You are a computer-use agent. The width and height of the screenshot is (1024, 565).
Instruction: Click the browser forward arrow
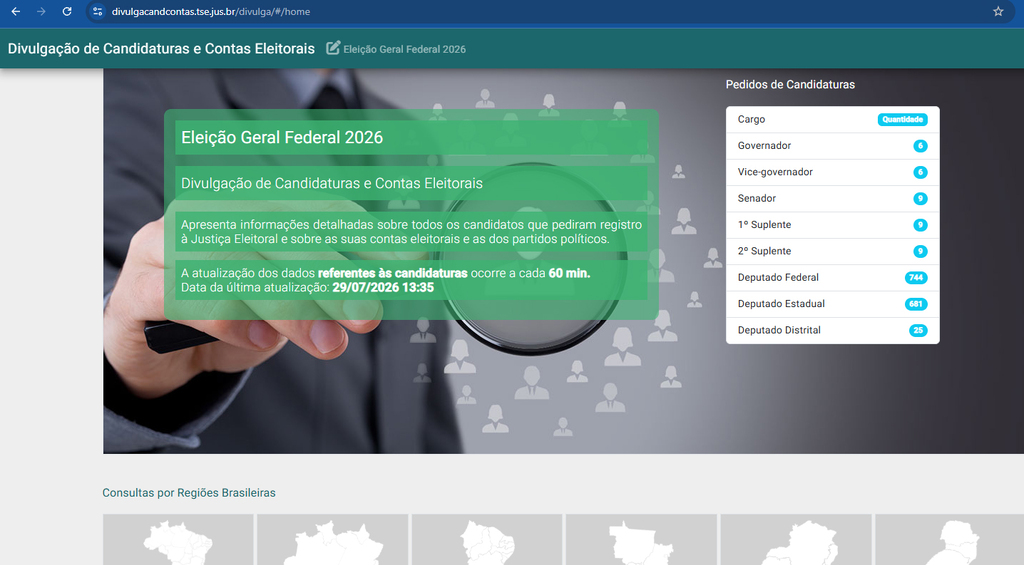[41, 12]
